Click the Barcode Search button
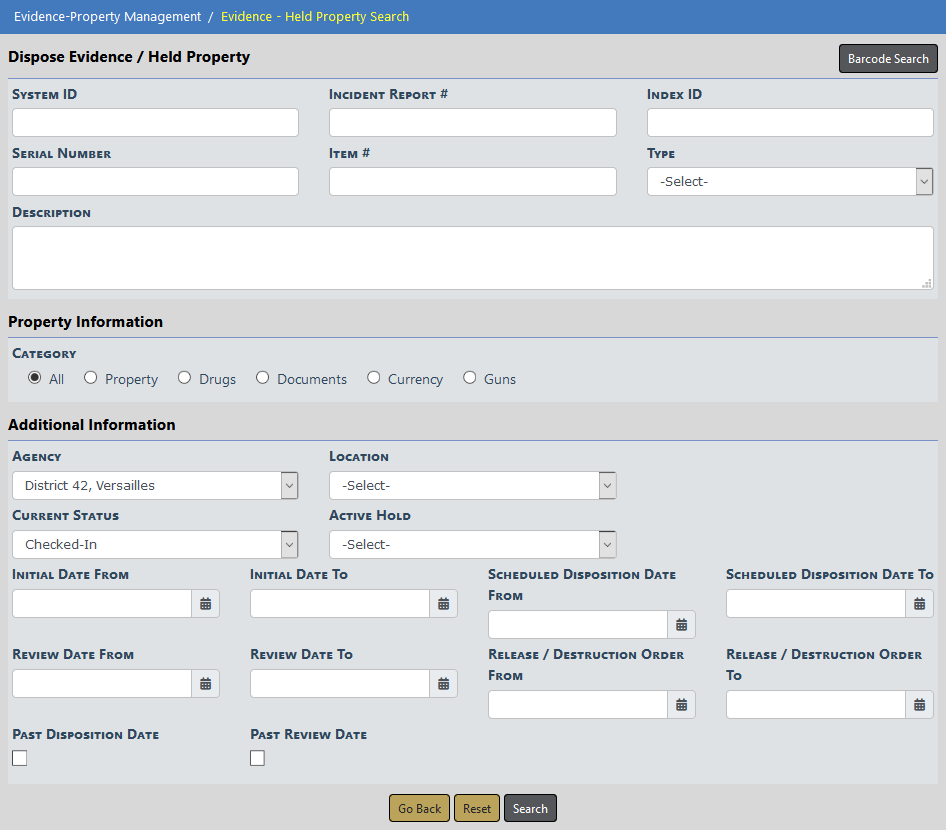Image resolution: width=946 pixels, height=830 pixels. coord(887,59)
